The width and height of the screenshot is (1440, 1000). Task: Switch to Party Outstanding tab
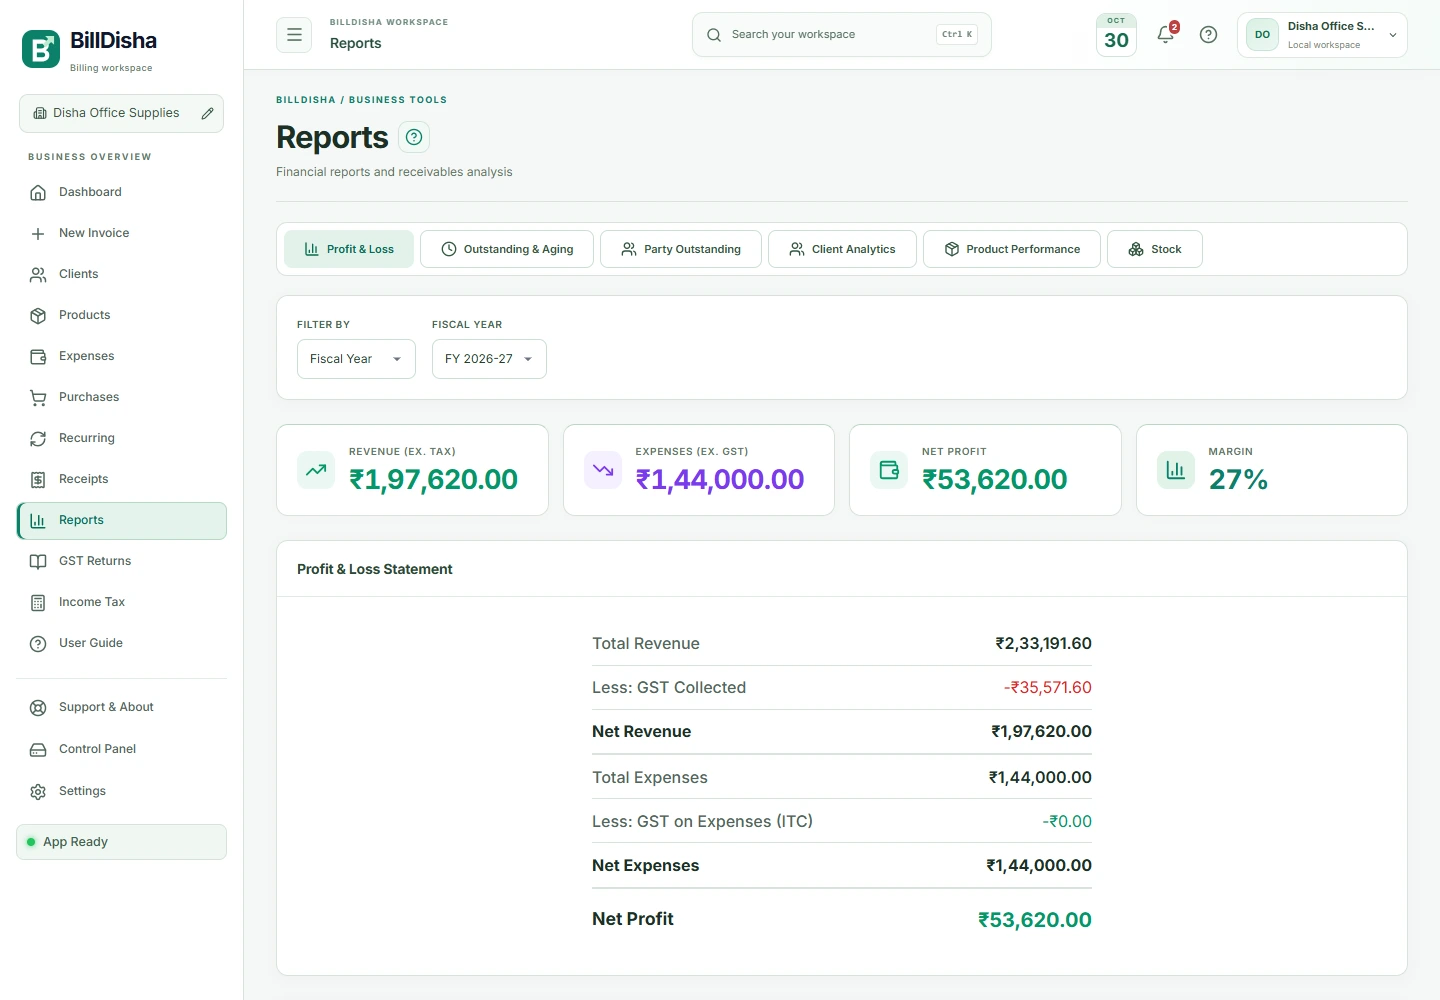[x=681, y=249]
